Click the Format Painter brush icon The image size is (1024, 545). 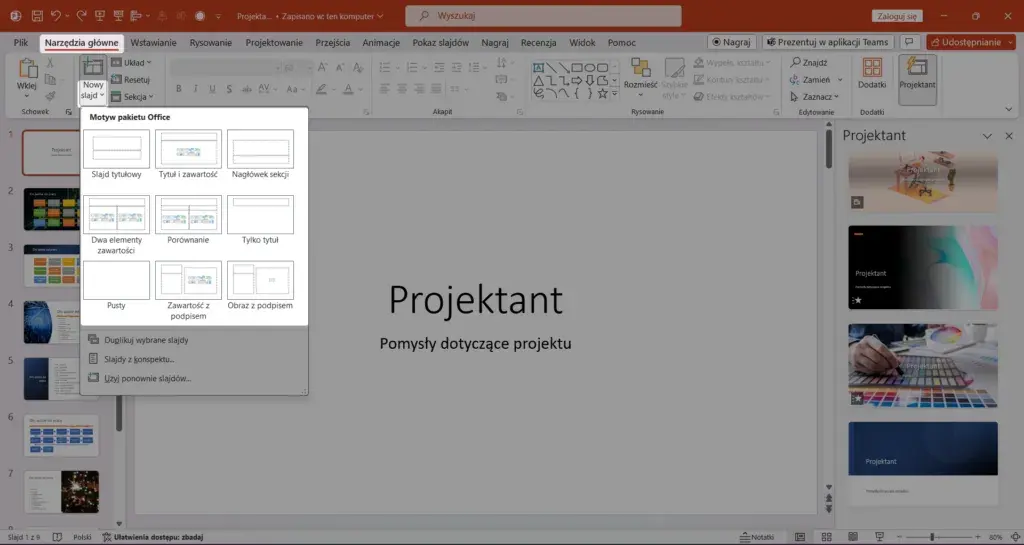pyautogui.click(x=50, y=96)
